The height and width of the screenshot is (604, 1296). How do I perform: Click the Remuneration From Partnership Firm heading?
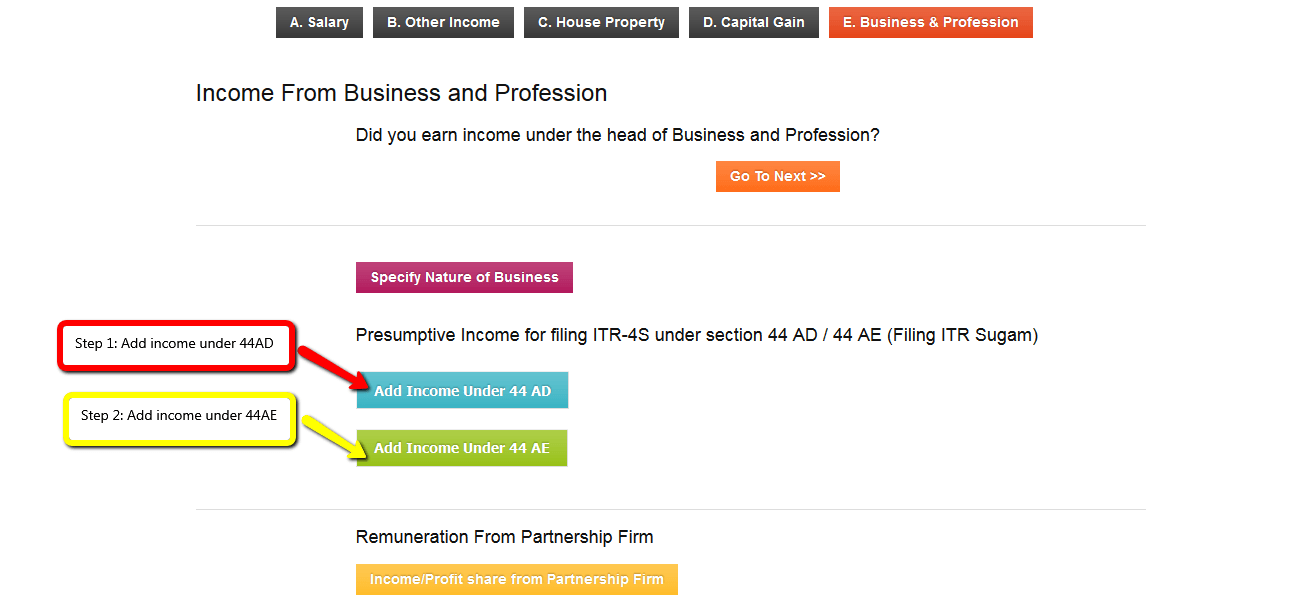pos(504,537)
